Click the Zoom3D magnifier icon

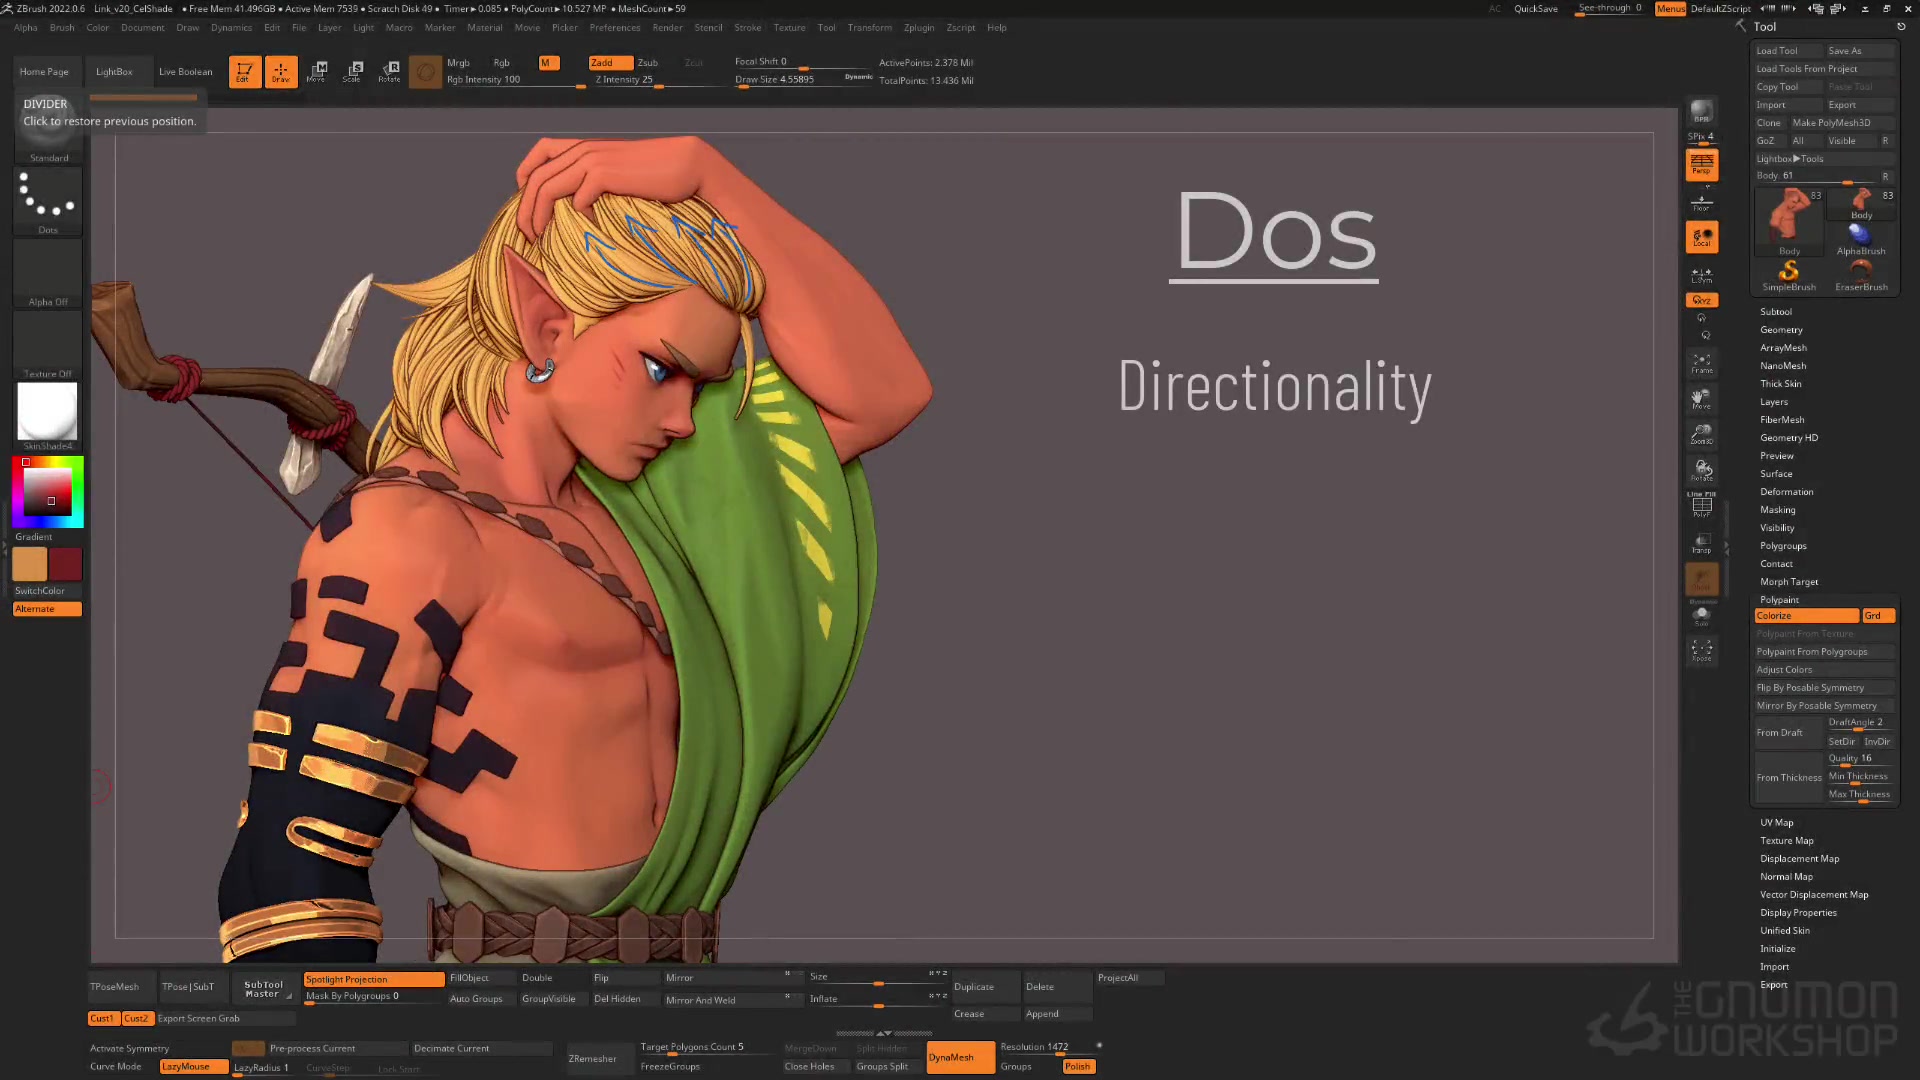tap(1701, 434)
